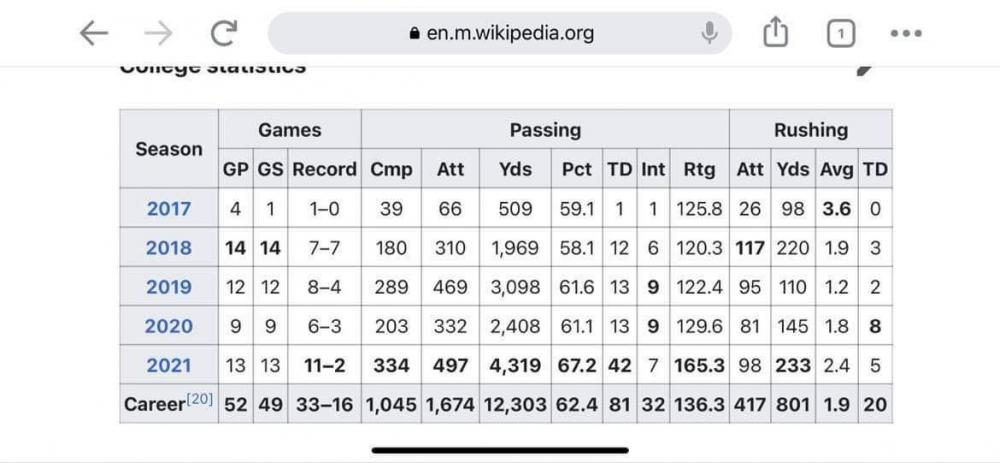Tap the microphone voice search icon
Viewport: 1000px width, 463px height.
click(709, 33)
